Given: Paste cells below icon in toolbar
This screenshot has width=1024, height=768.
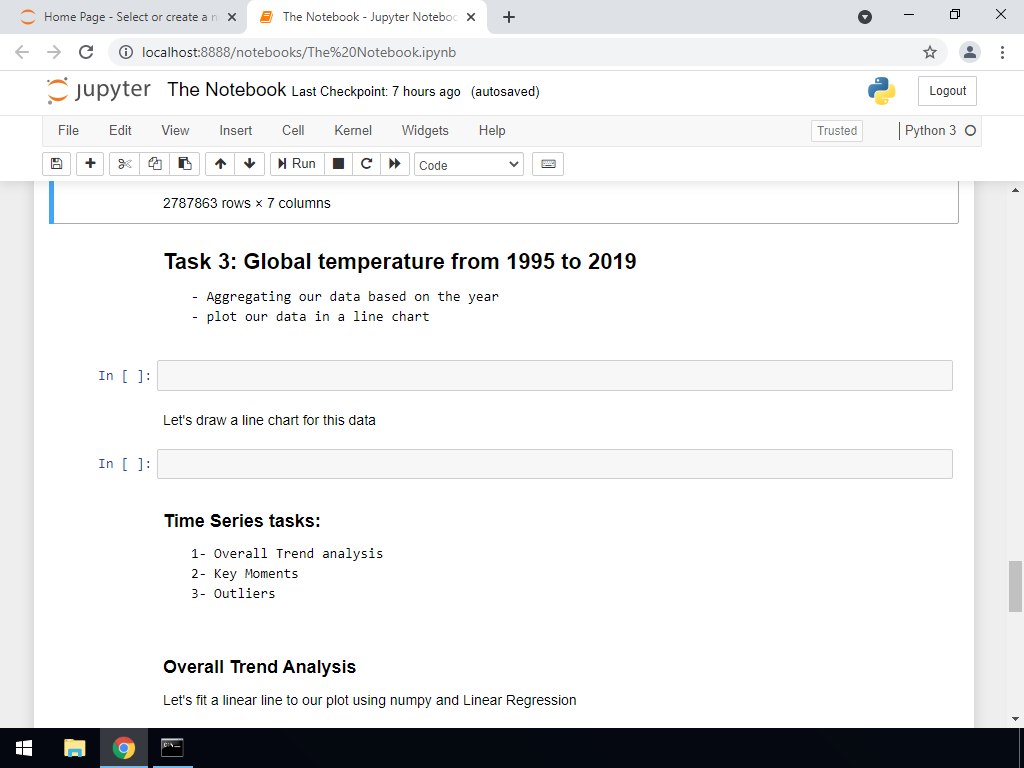Looking at the screenshot, I should tap(185, 164).
